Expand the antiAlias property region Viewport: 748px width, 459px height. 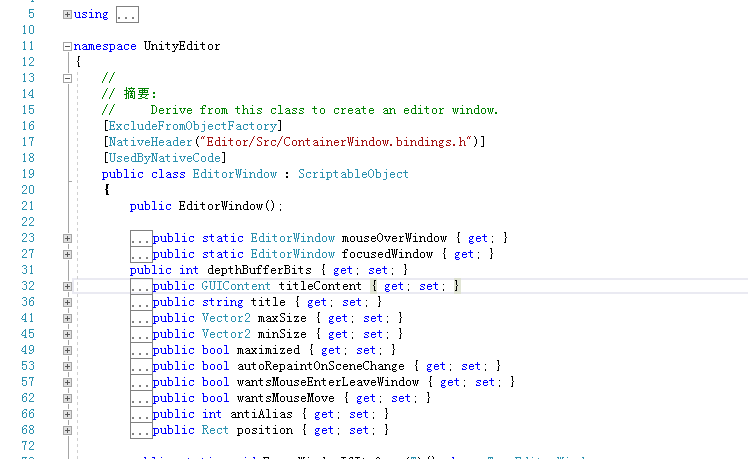pos(67,414)
